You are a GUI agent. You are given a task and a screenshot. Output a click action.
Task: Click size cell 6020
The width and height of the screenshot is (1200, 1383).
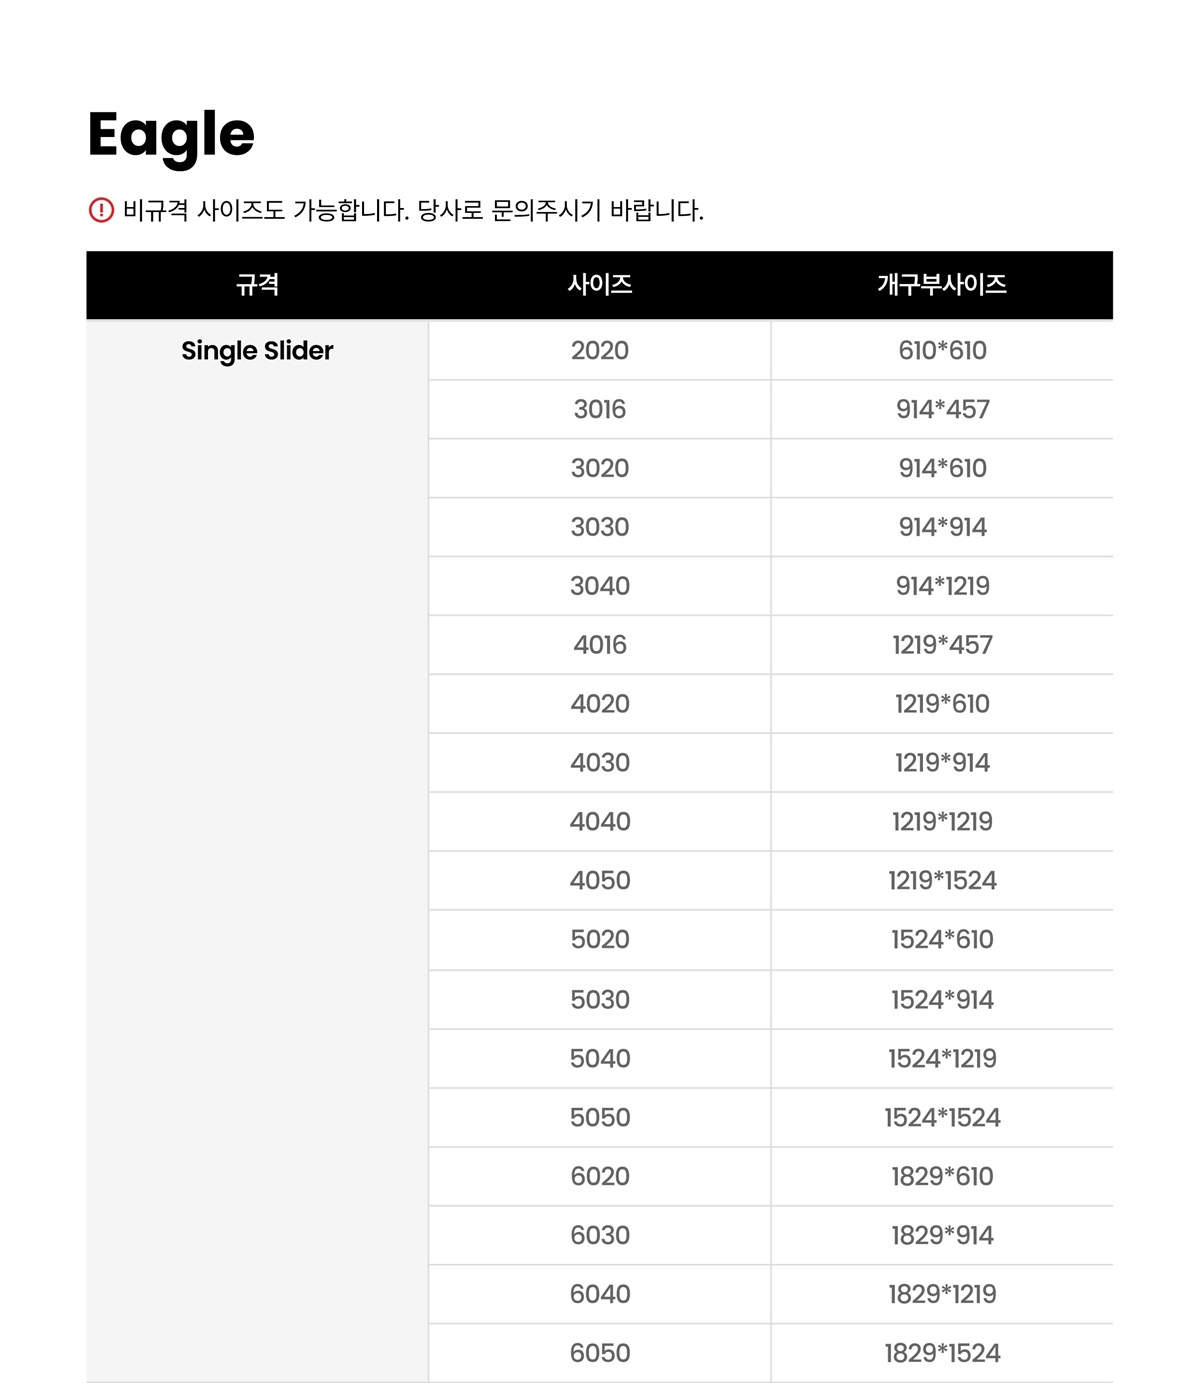(600, 1177)
